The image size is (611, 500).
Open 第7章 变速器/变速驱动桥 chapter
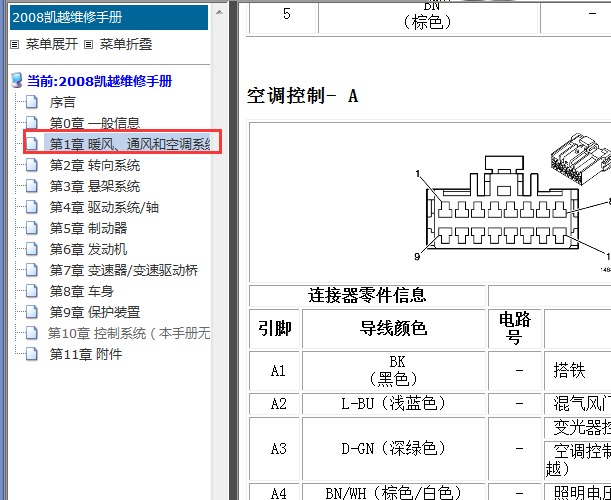pos(124,270)
